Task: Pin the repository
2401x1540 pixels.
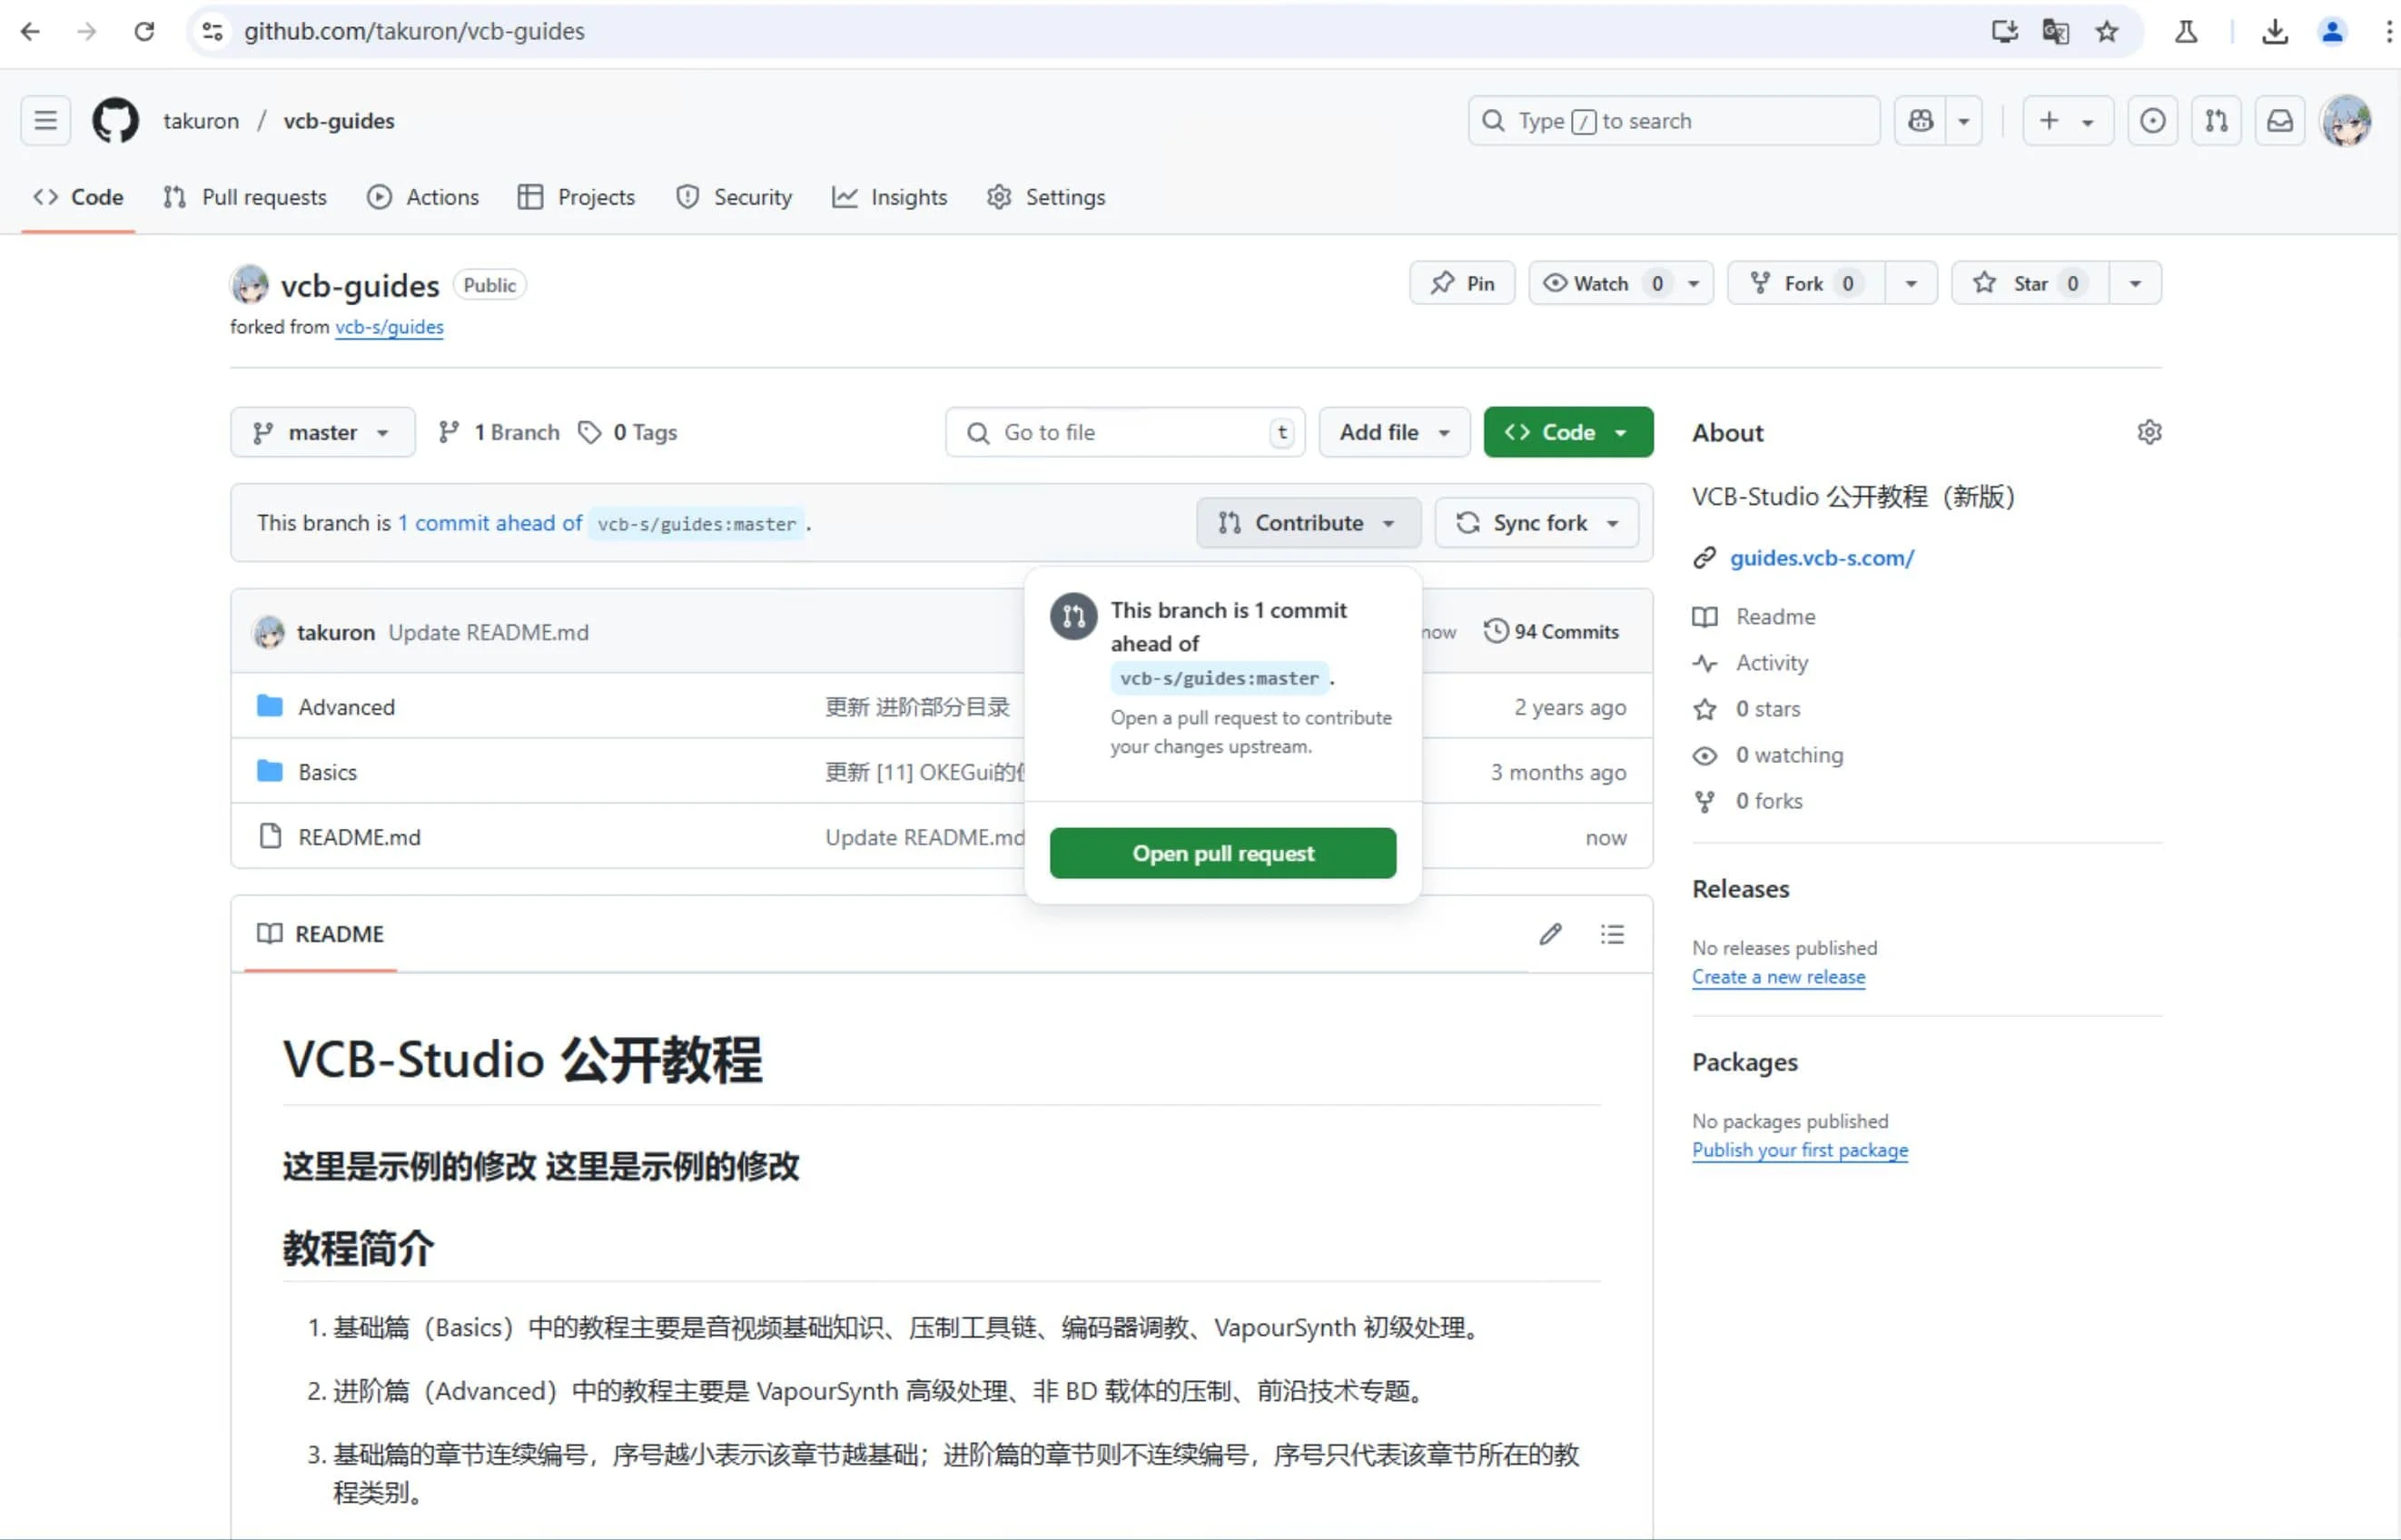Action: click(x=1462, y=283)
